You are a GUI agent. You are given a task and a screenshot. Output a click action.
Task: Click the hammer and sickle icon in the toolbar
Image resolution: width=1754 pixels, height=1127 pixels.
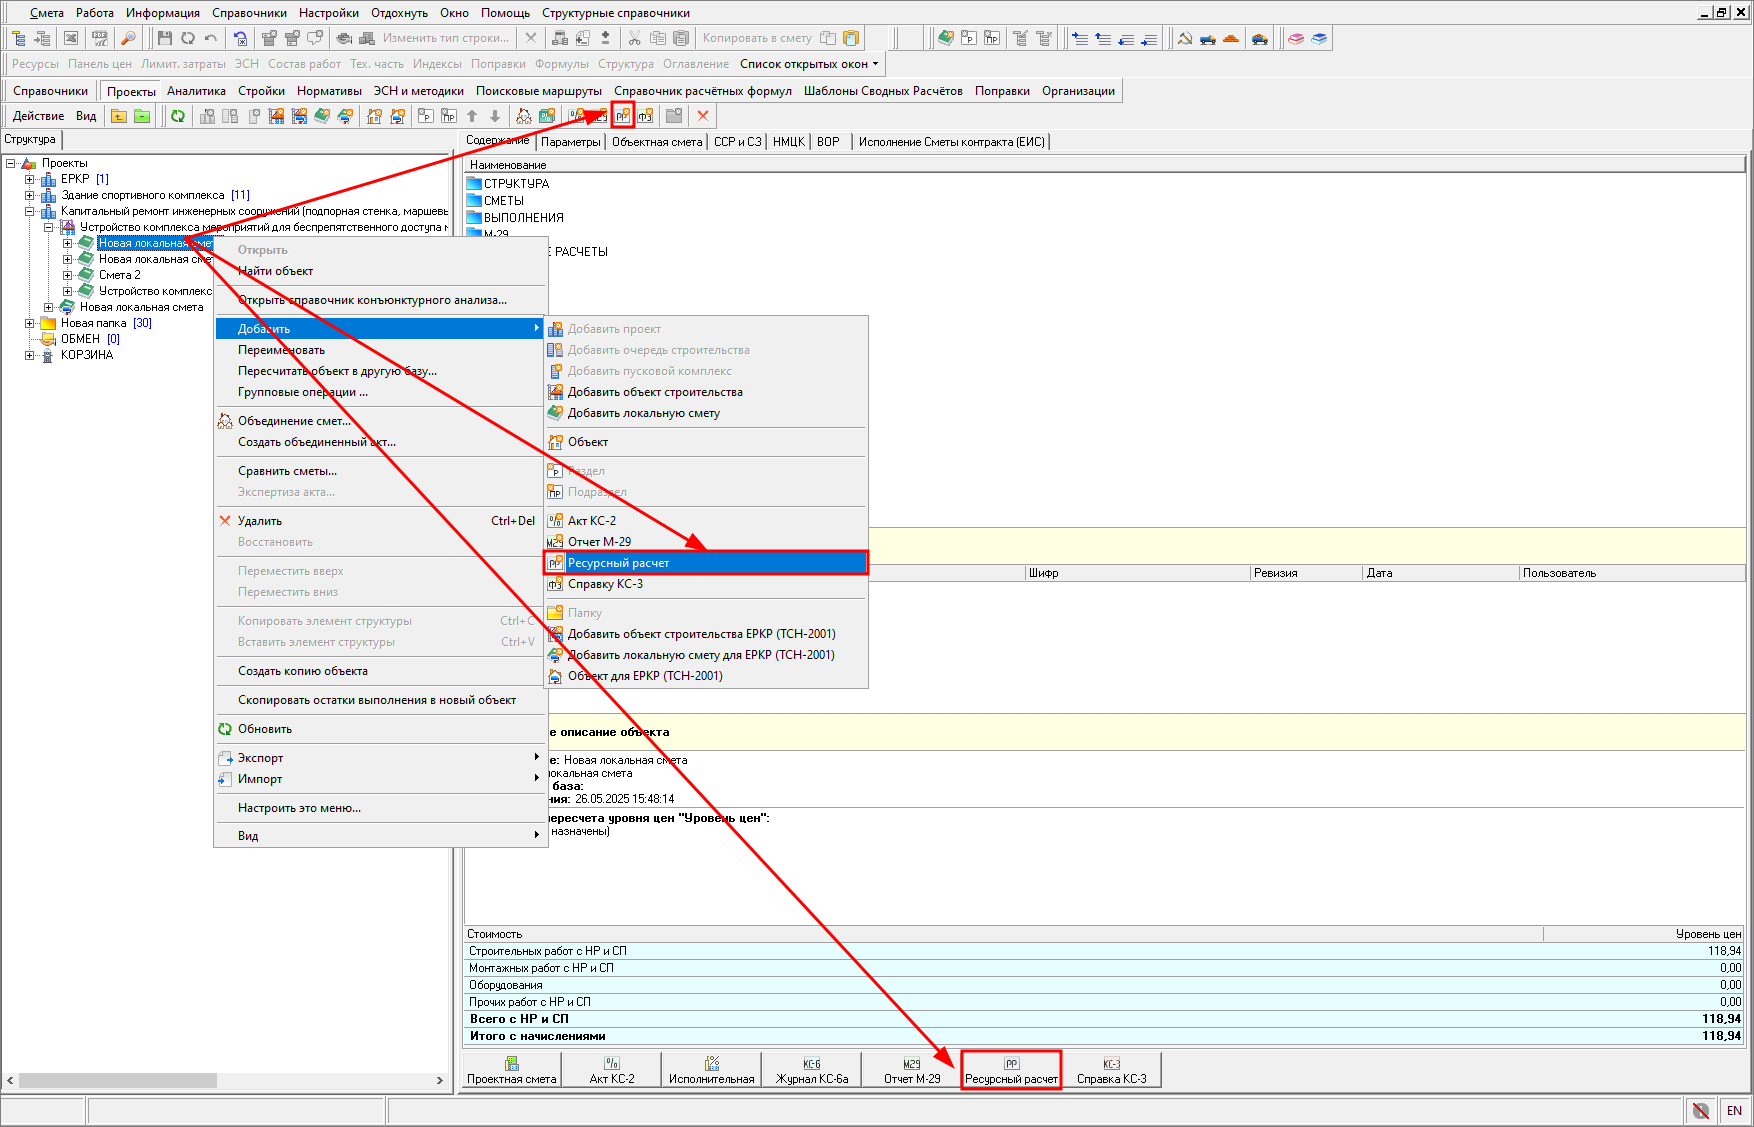pos(1185,38)
